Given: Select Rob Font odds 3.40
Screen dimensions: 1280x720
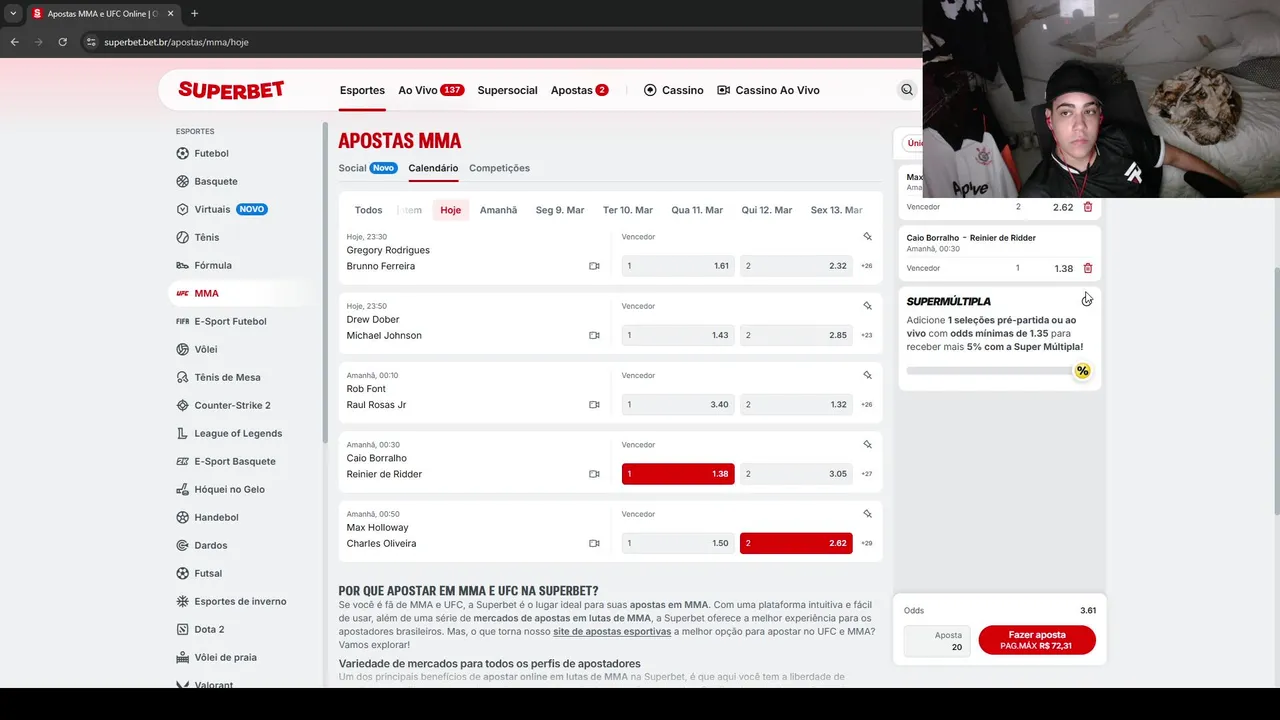Looking at the screenshot, I should click(678, 404).
